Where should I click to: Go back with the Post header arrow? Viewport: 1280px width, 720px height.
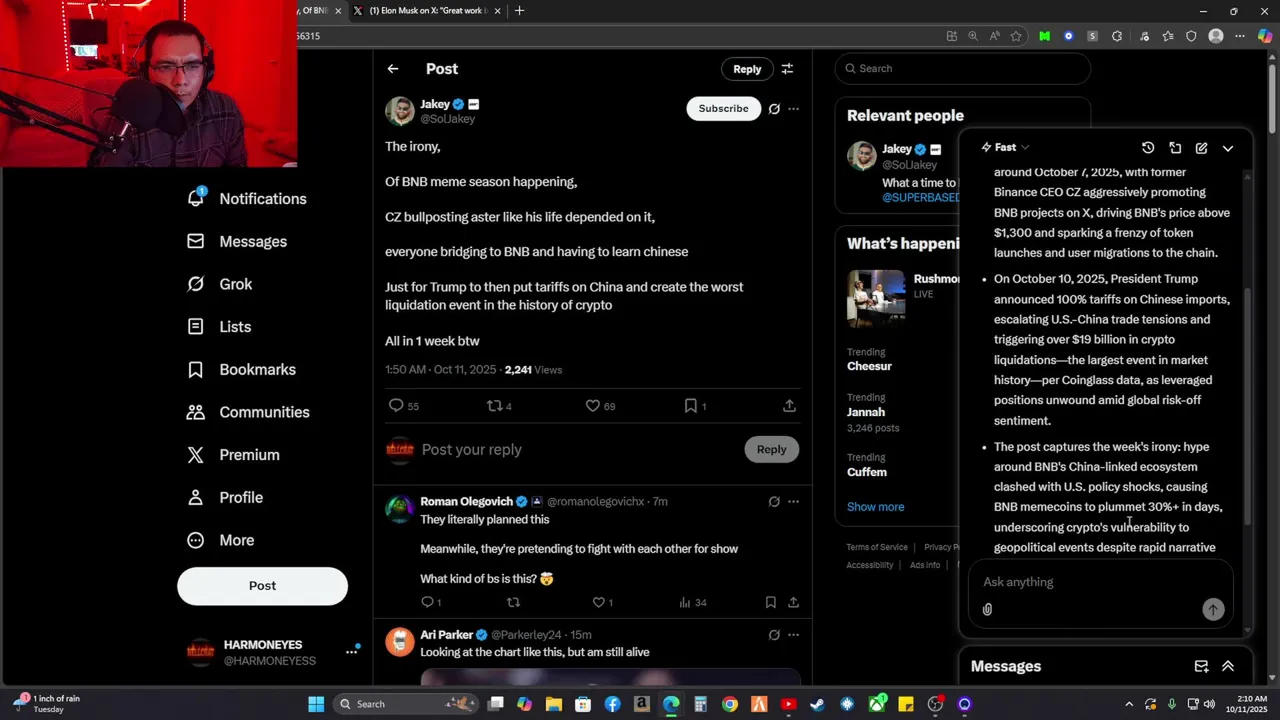coord(393,69)
